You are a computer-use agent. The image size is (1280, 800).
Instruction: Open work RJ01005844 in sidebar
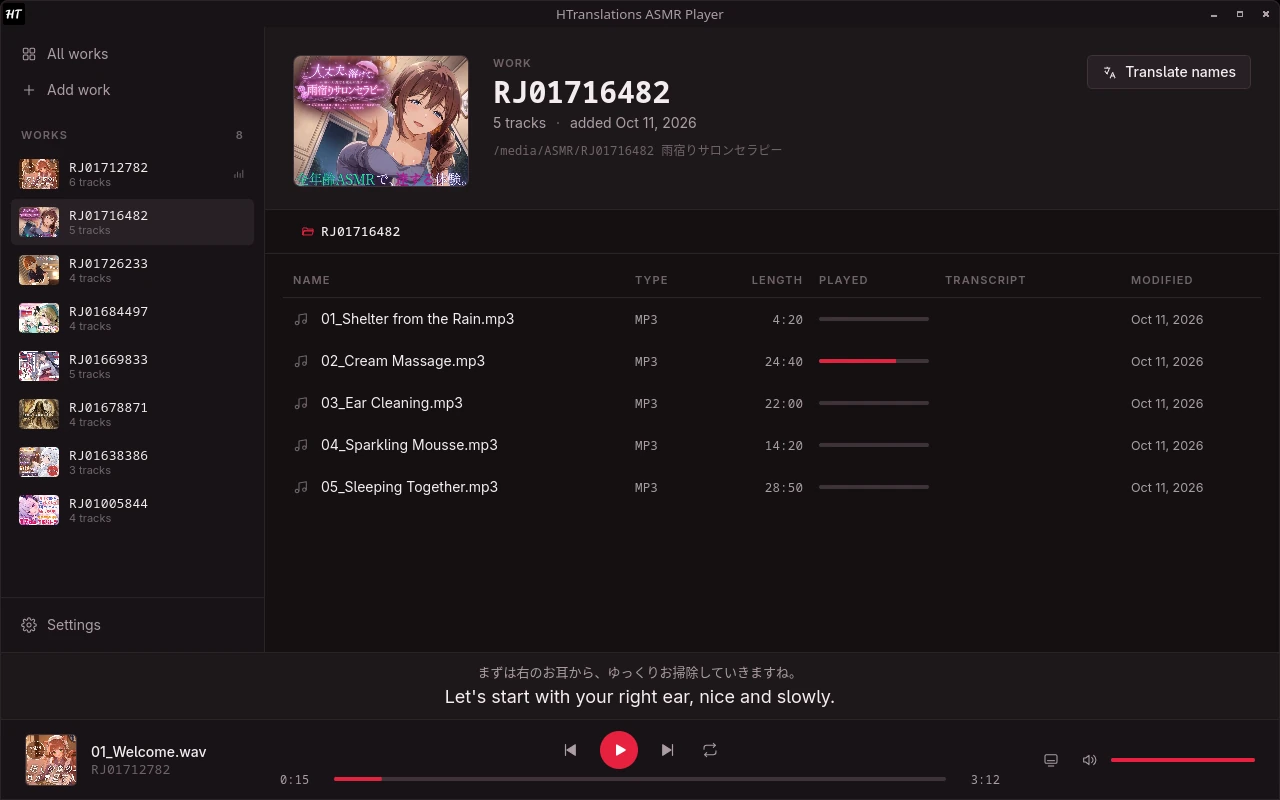point(132,510)
